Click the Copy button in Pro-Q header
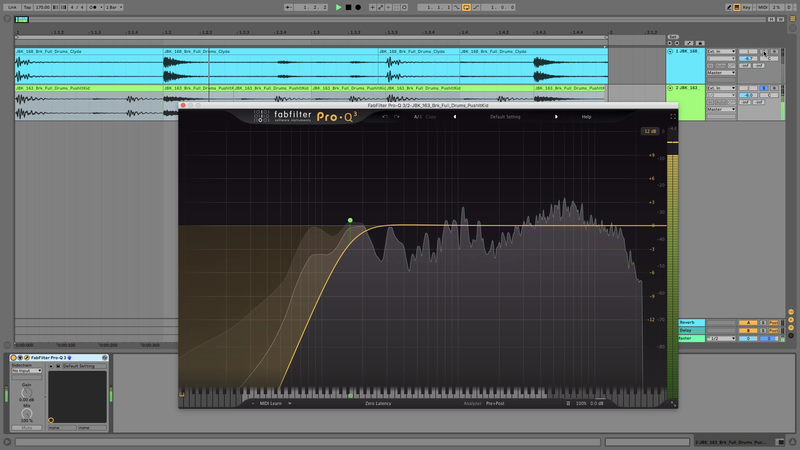800x450 pixels. [x=431, y=117]
